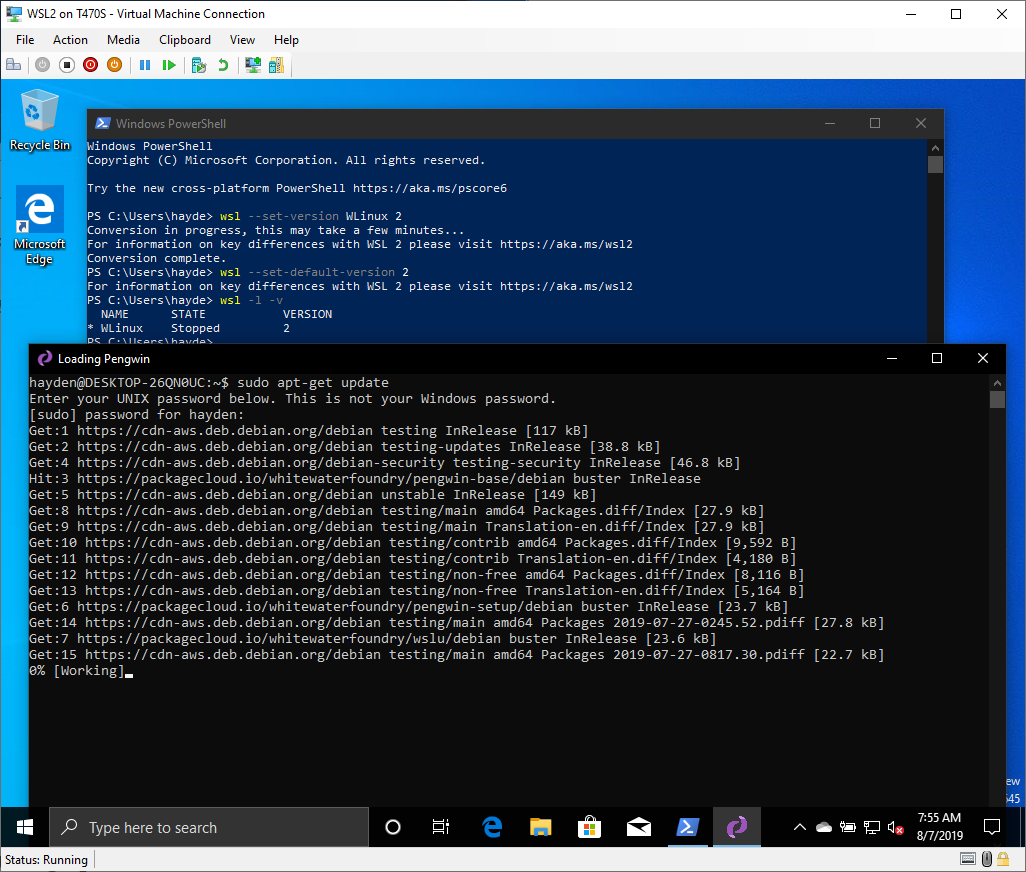This screenshot has height=872, width=1026.
Task: Open the Clipboard menu
Action: tap(185, 40)
